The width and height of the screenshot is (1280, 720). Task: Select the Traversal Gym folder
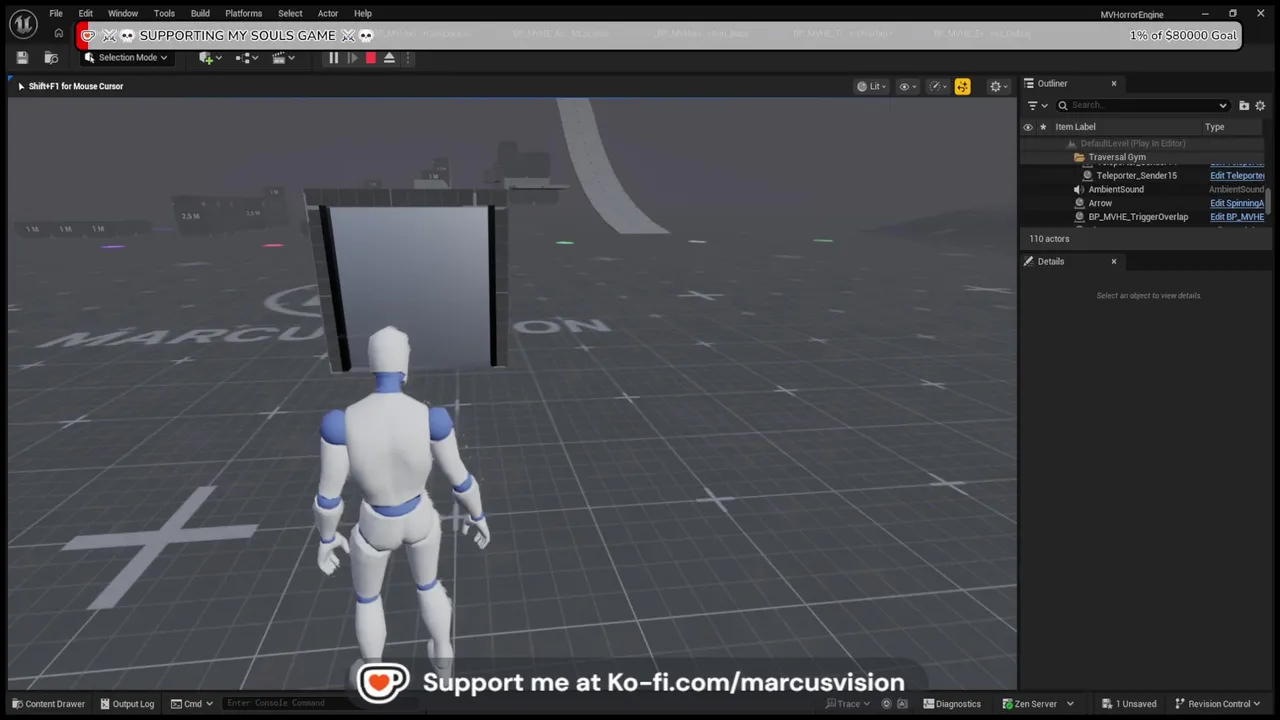click(1117, 158)
